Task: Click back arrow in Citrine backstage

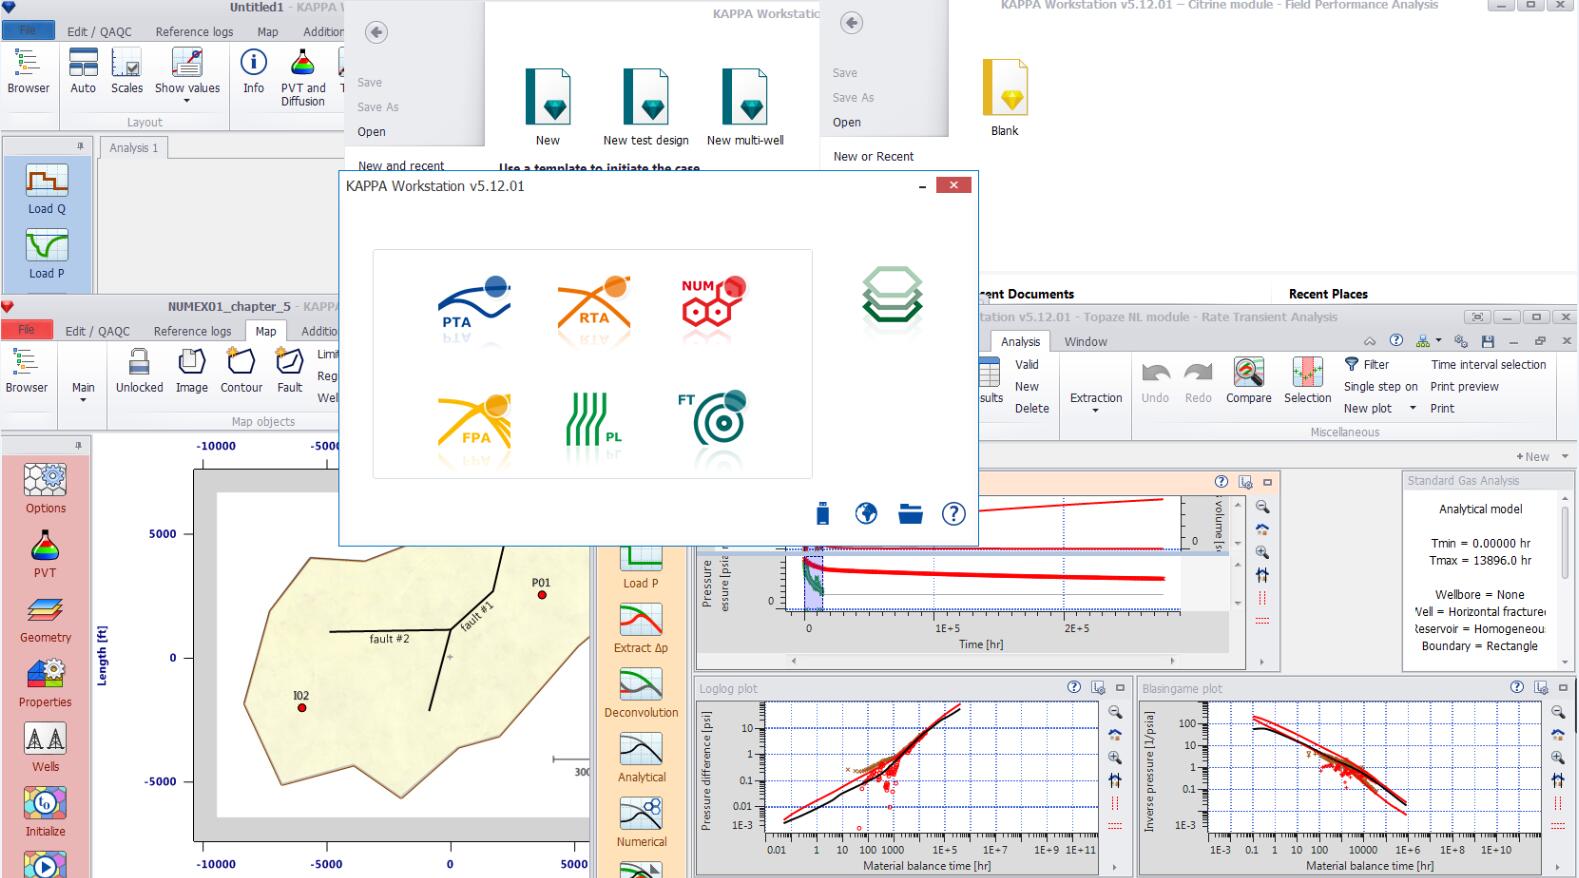Action: (x=851, y=23)
